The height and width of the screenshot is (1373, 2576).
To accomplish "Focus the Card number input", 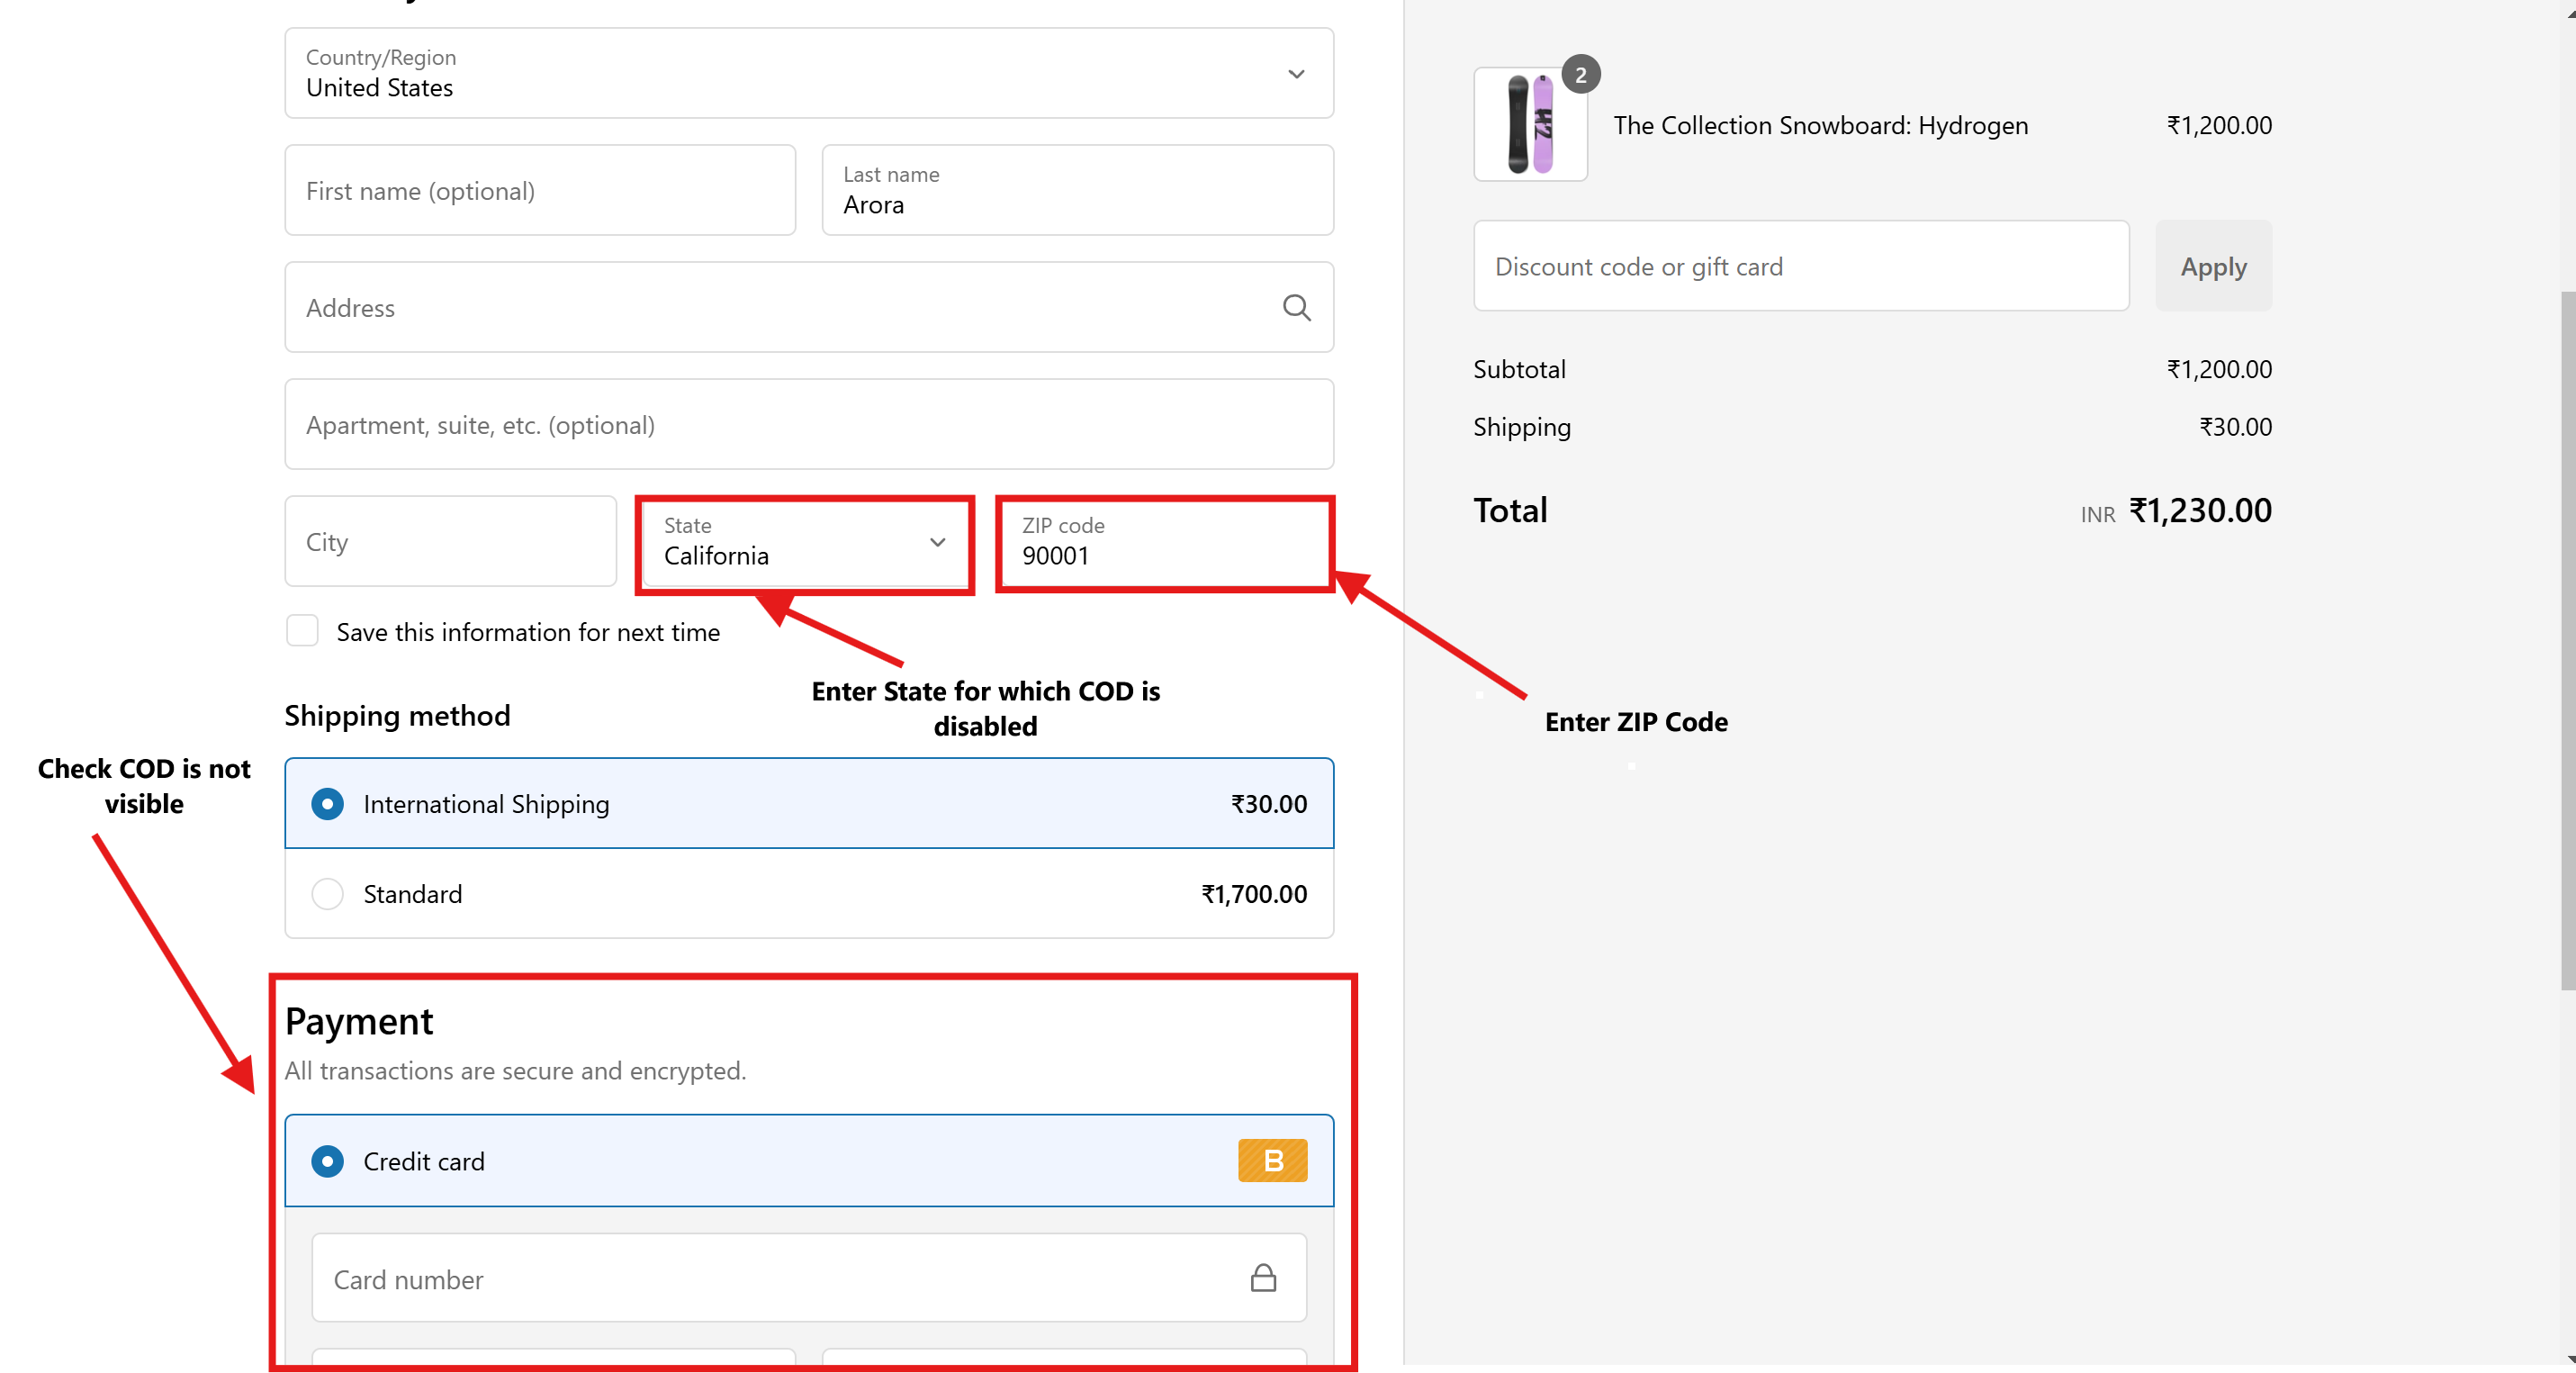I will [780, 1279].
